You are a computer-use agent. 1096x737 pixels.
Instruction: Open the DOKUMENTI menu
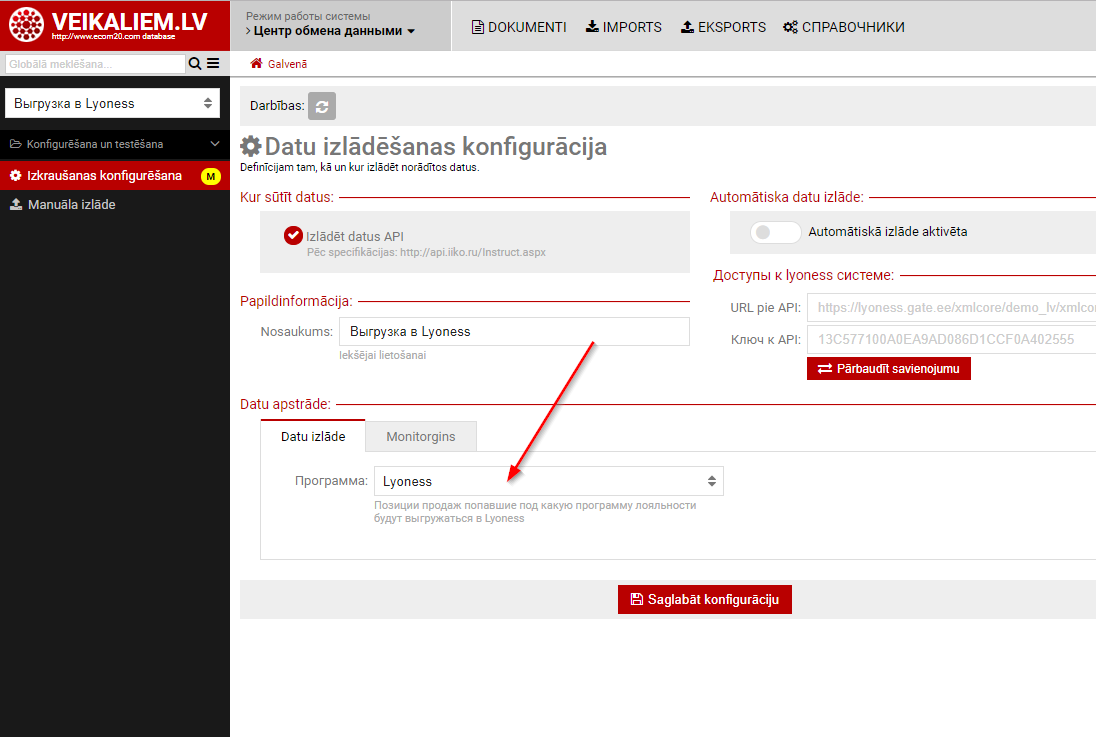click(x=519, y=27)
